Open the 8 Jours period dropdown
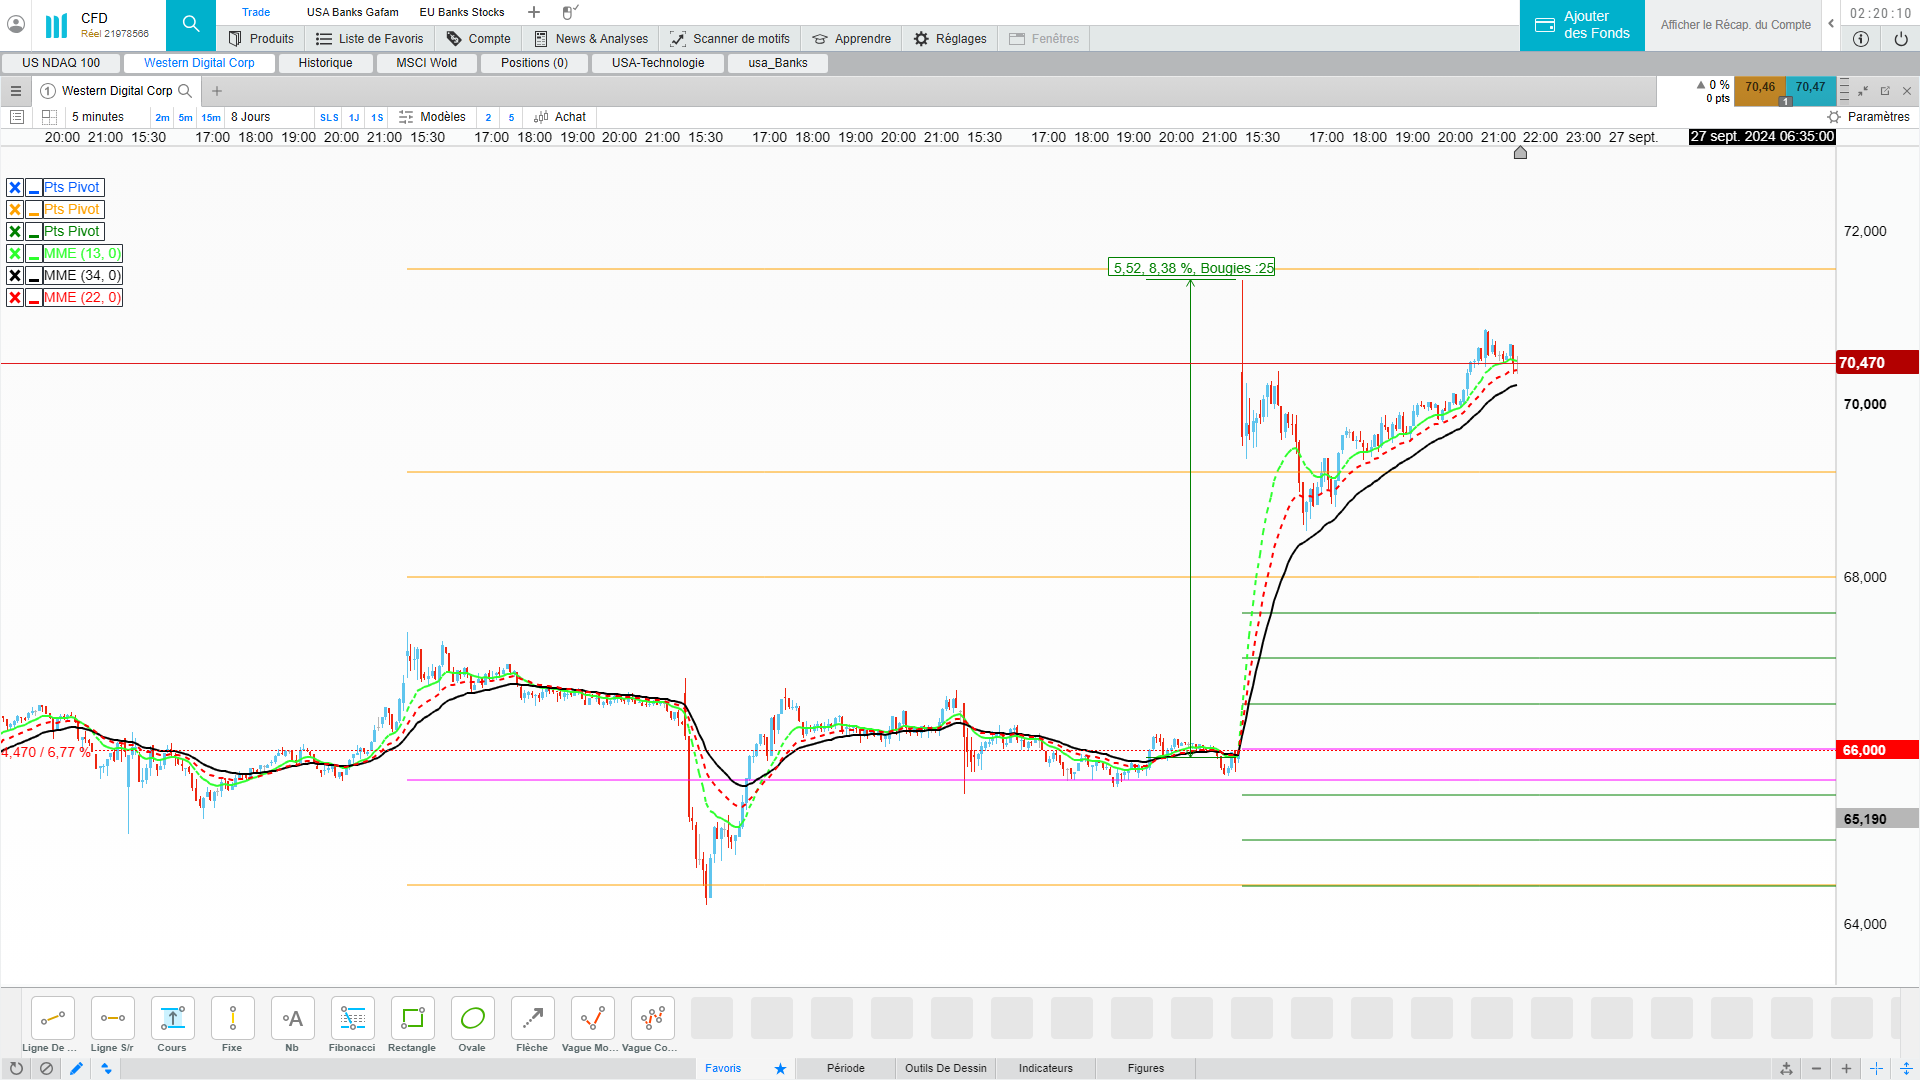1920x1080 pixels. tap(250, 117)
